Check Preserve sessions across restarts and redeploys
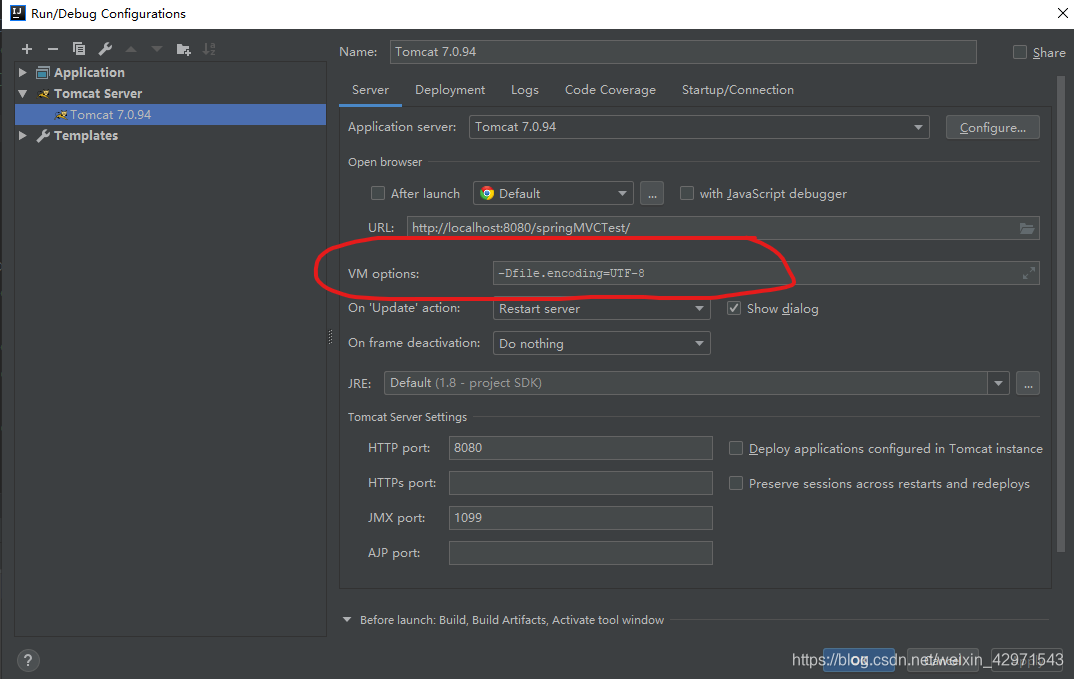 pyautogui.click(x=736, y=483)
